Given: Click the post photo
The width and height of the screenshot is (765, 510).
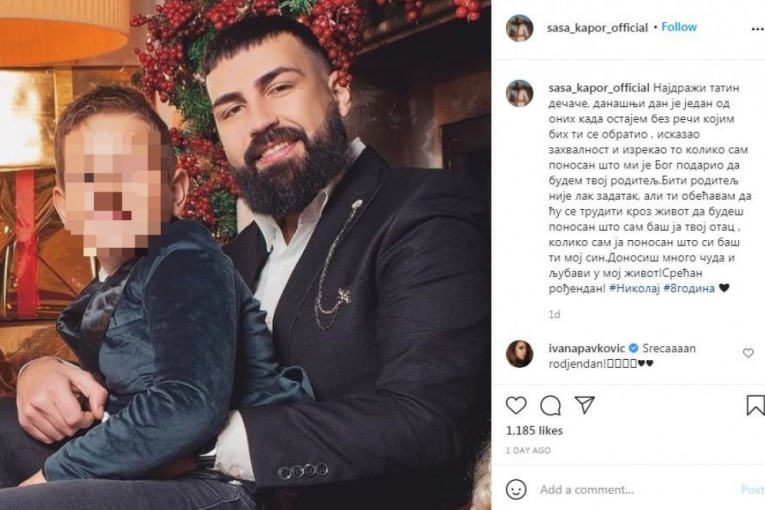Looking at the screenshot, I should tap(245, 255).
